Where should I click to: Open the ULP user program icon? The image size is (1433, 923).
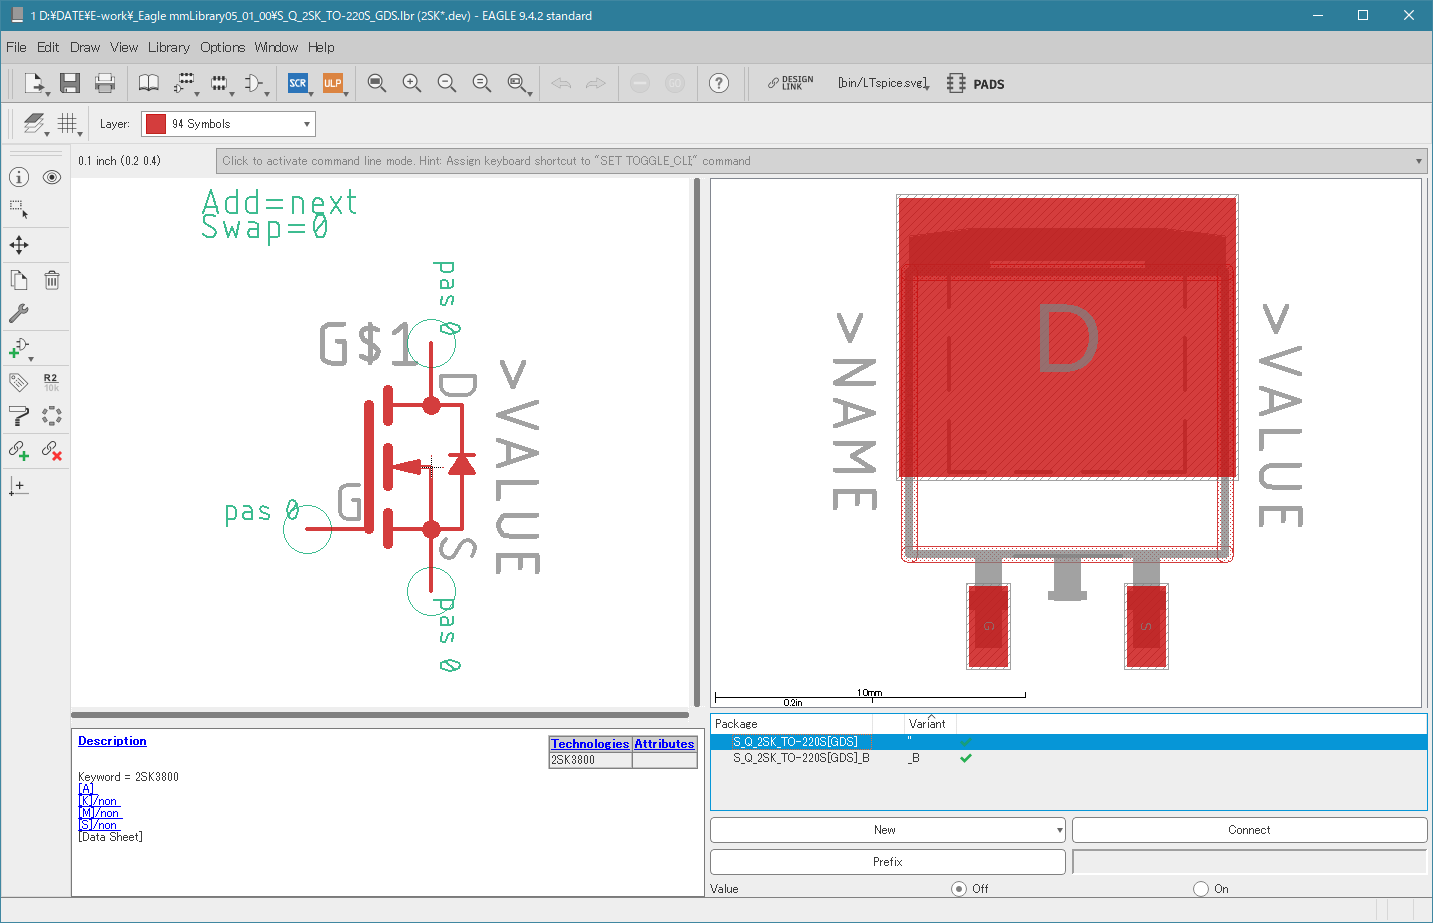tap(333, 83)
